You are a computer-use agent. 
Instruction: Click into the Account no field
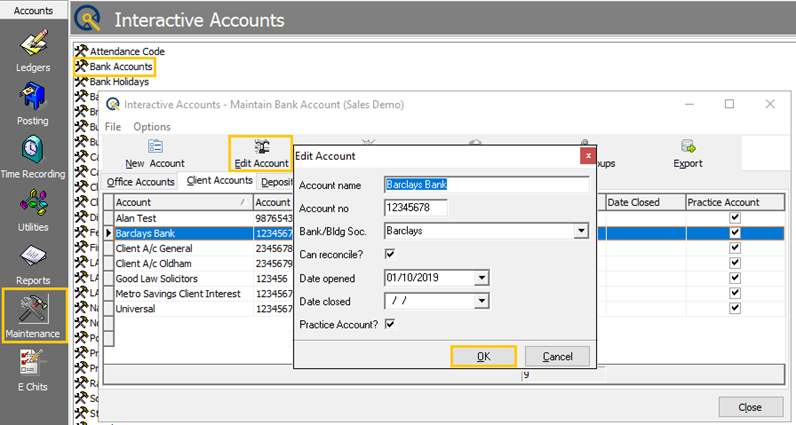[416, 208]
